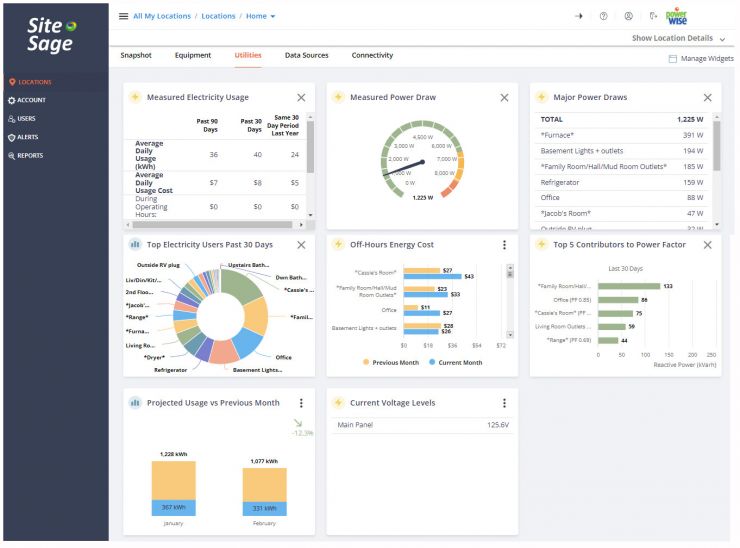Click the Manage Widgets button
The width and height of the screenshot is (740, 548).
click(701, 59)
